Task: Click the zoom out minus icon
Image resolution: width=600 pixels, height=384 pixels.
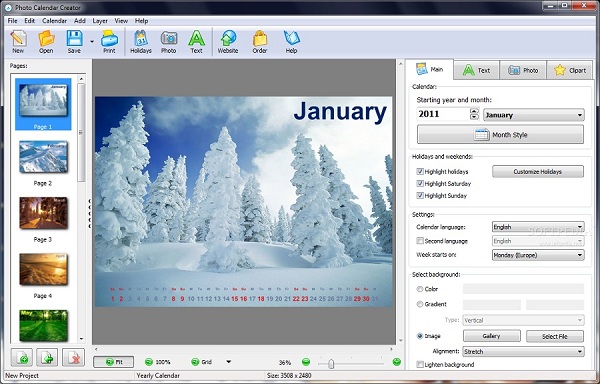Action: pyautogui.click(x=305, y=362)
